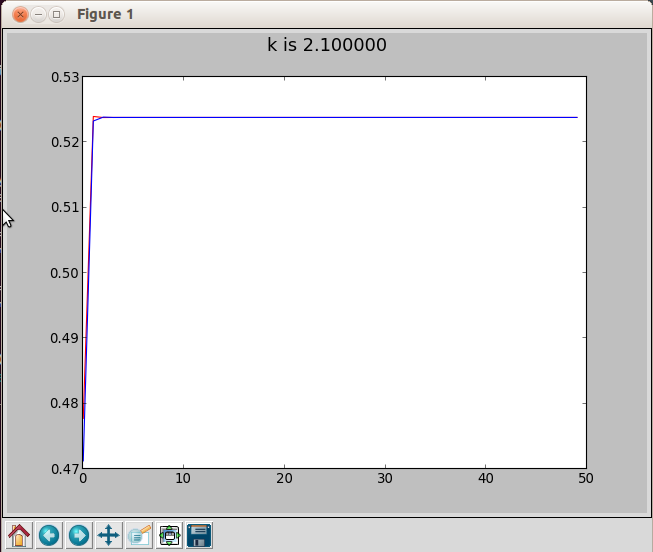Click the x-axis label 20
Screen dimensions: 653x552
point(284,478)
